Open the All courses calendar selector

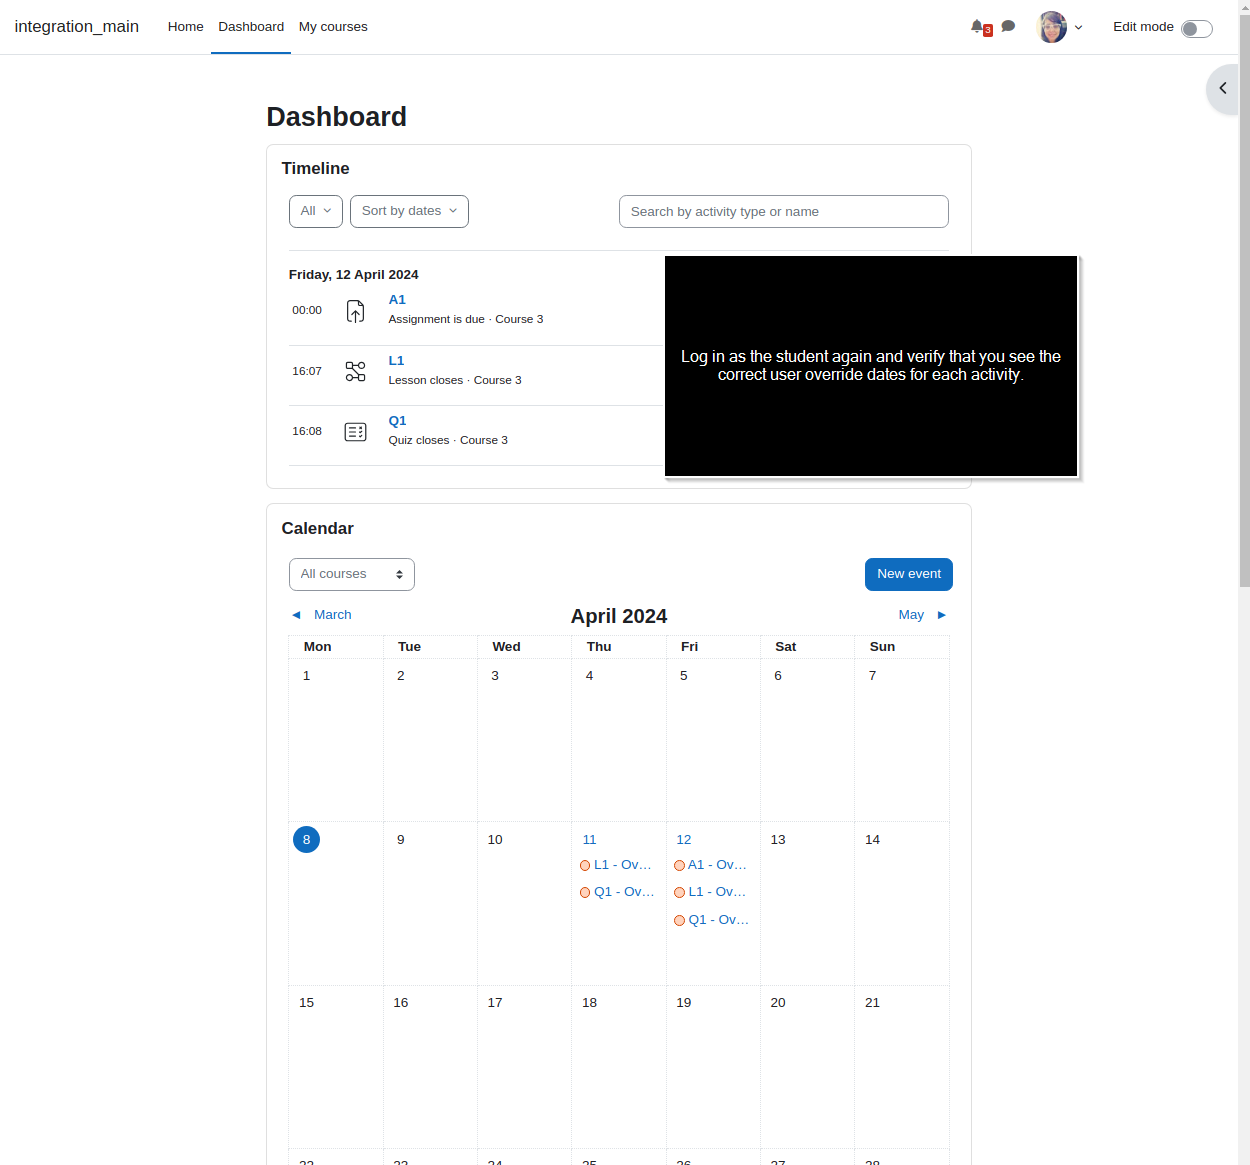click(x=352, y=575)
